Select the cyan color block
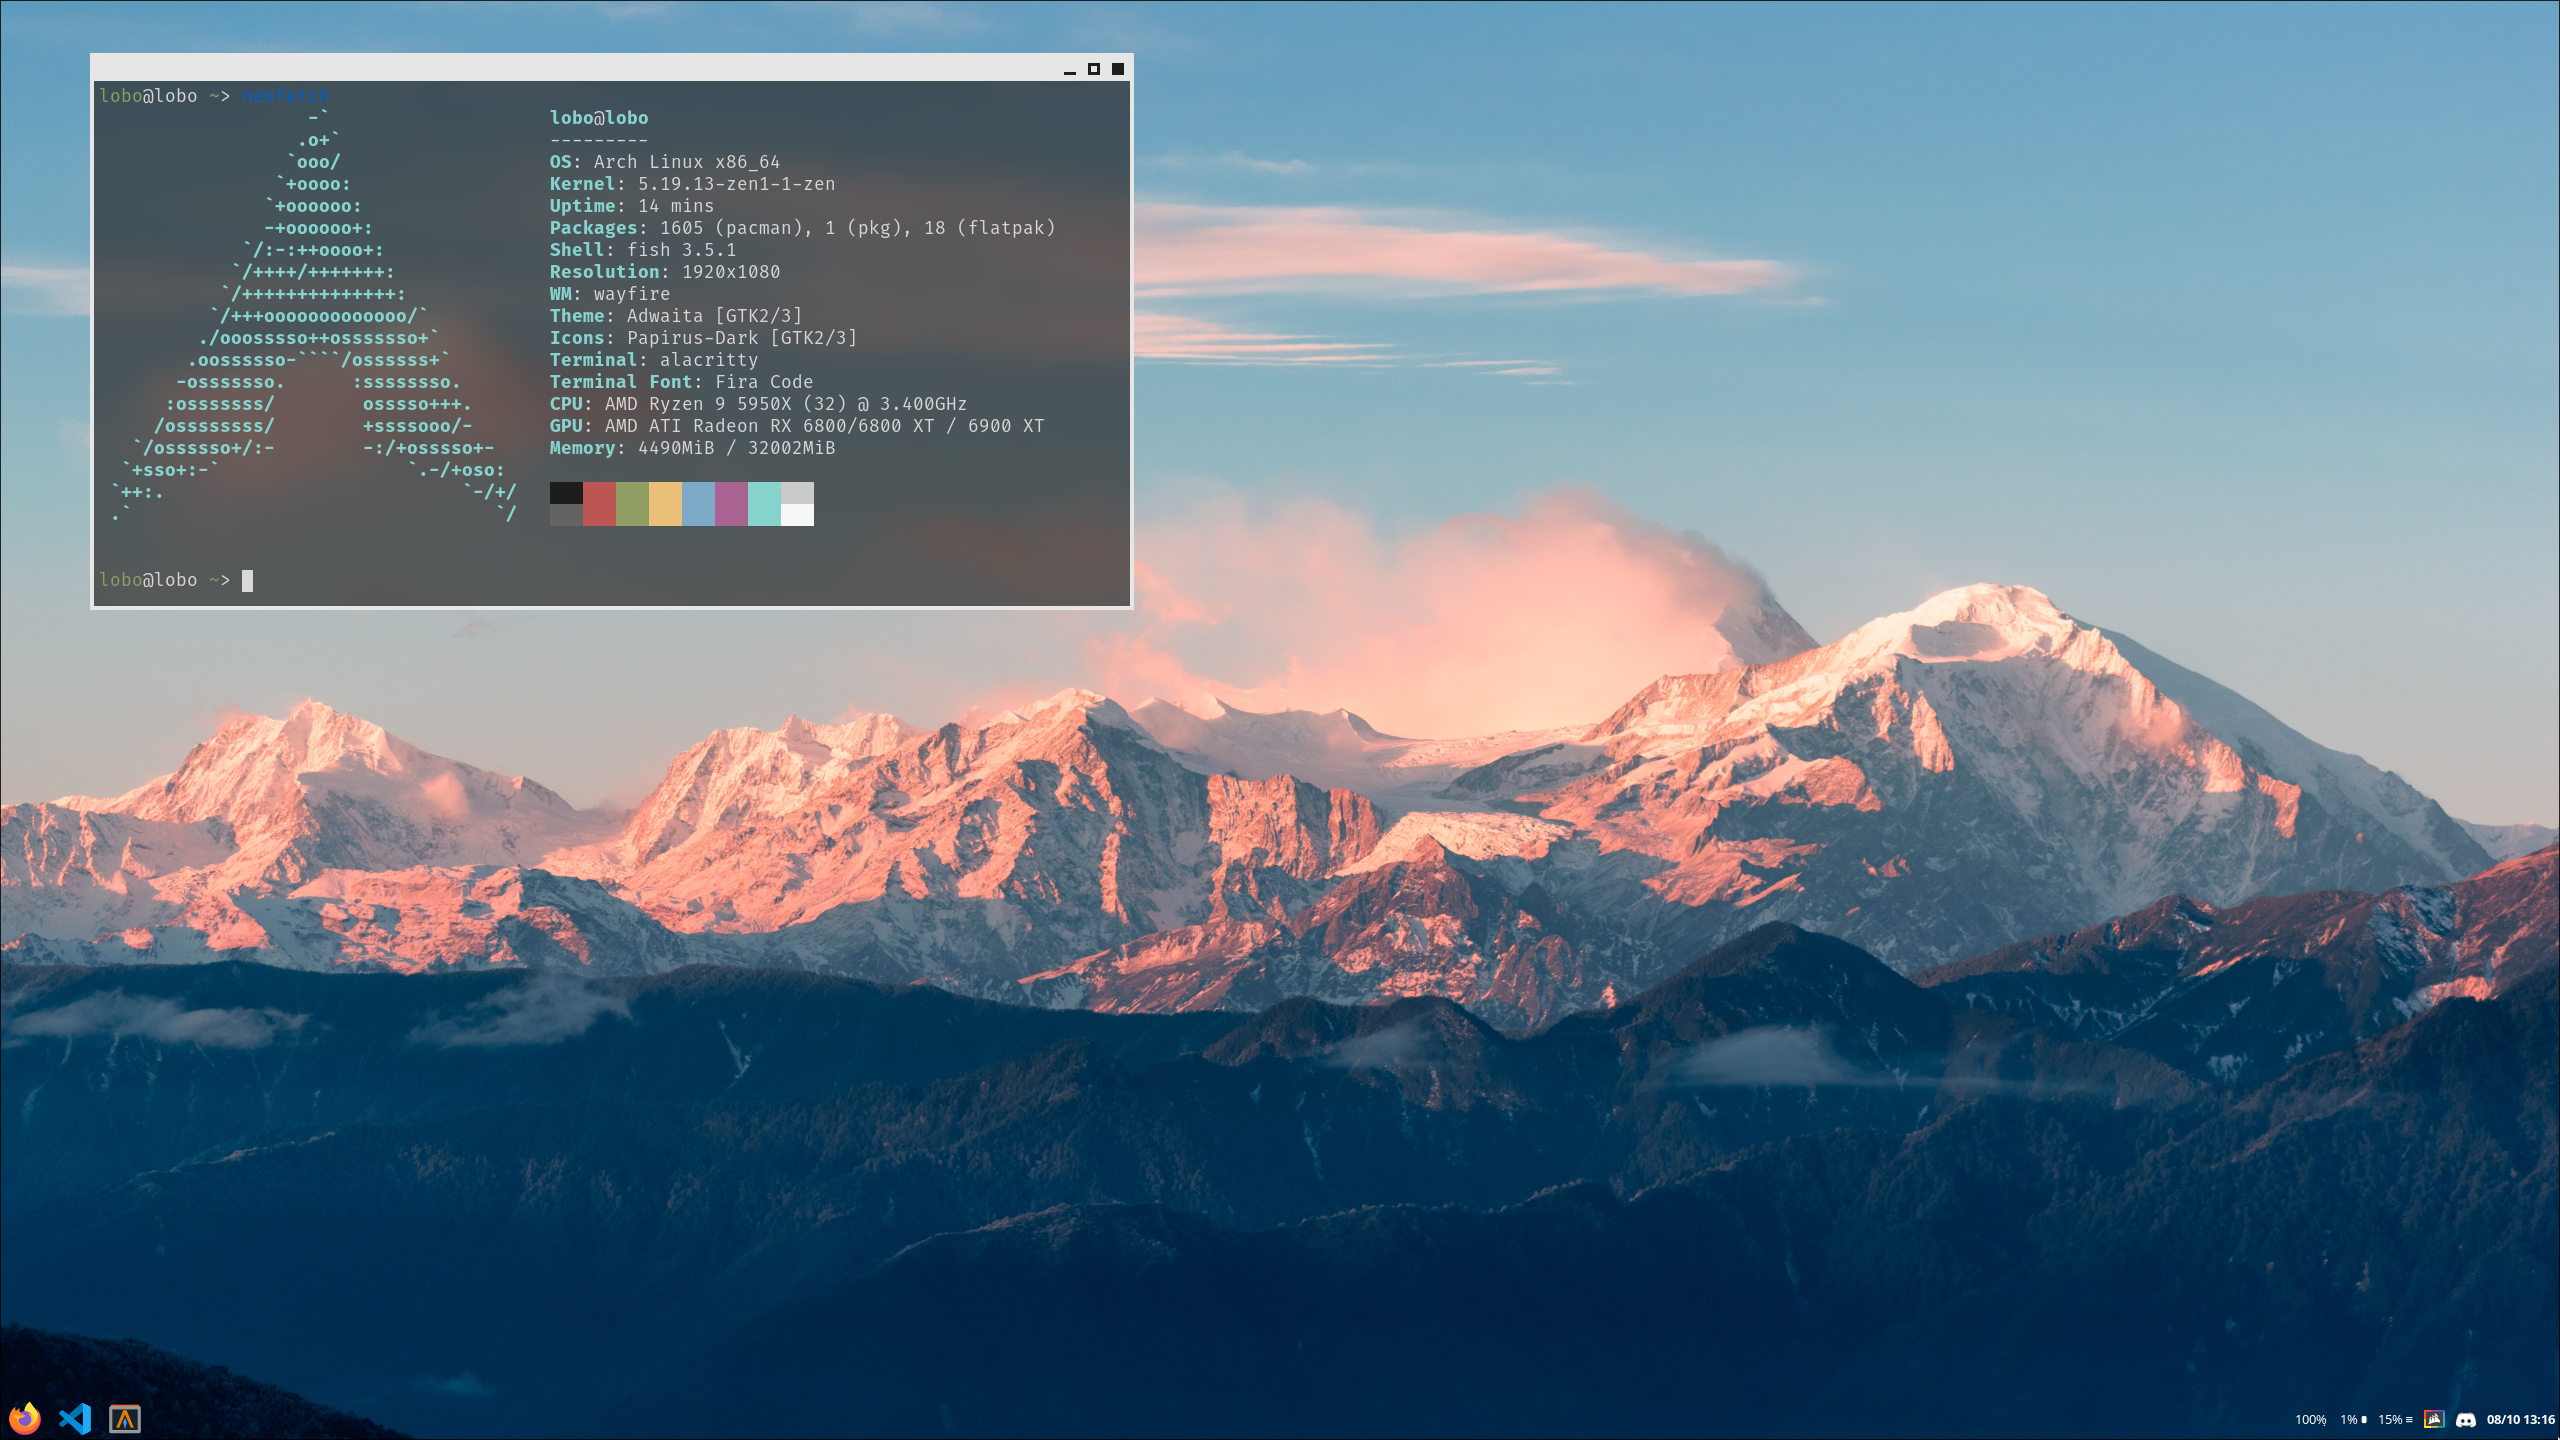 (x=764, y=503)
